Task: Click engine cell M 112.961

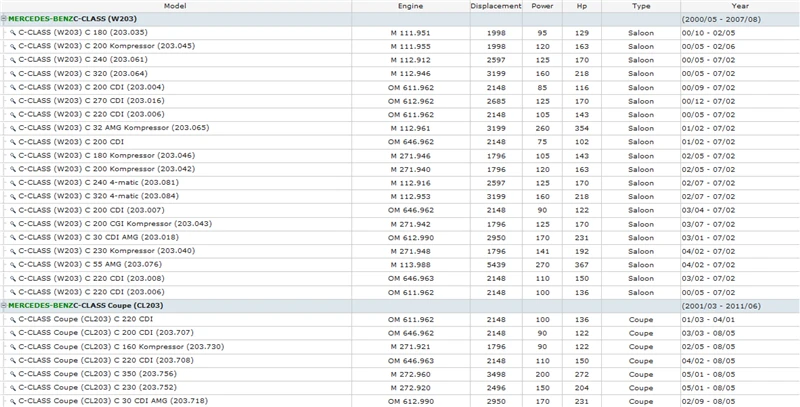Action: coord(410,128)
